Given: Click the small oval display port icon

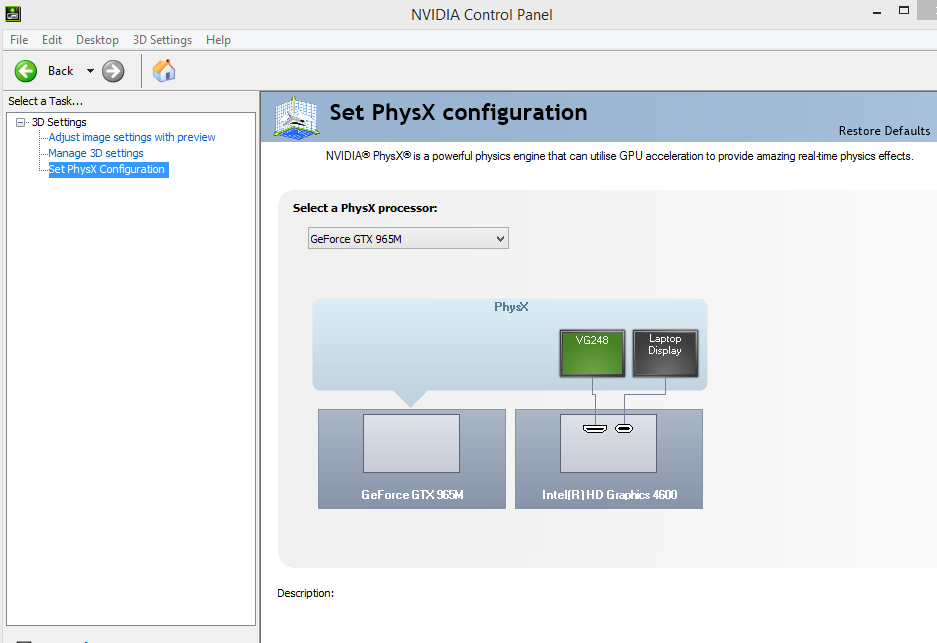Looking at the screenshot, I should 624,428.
